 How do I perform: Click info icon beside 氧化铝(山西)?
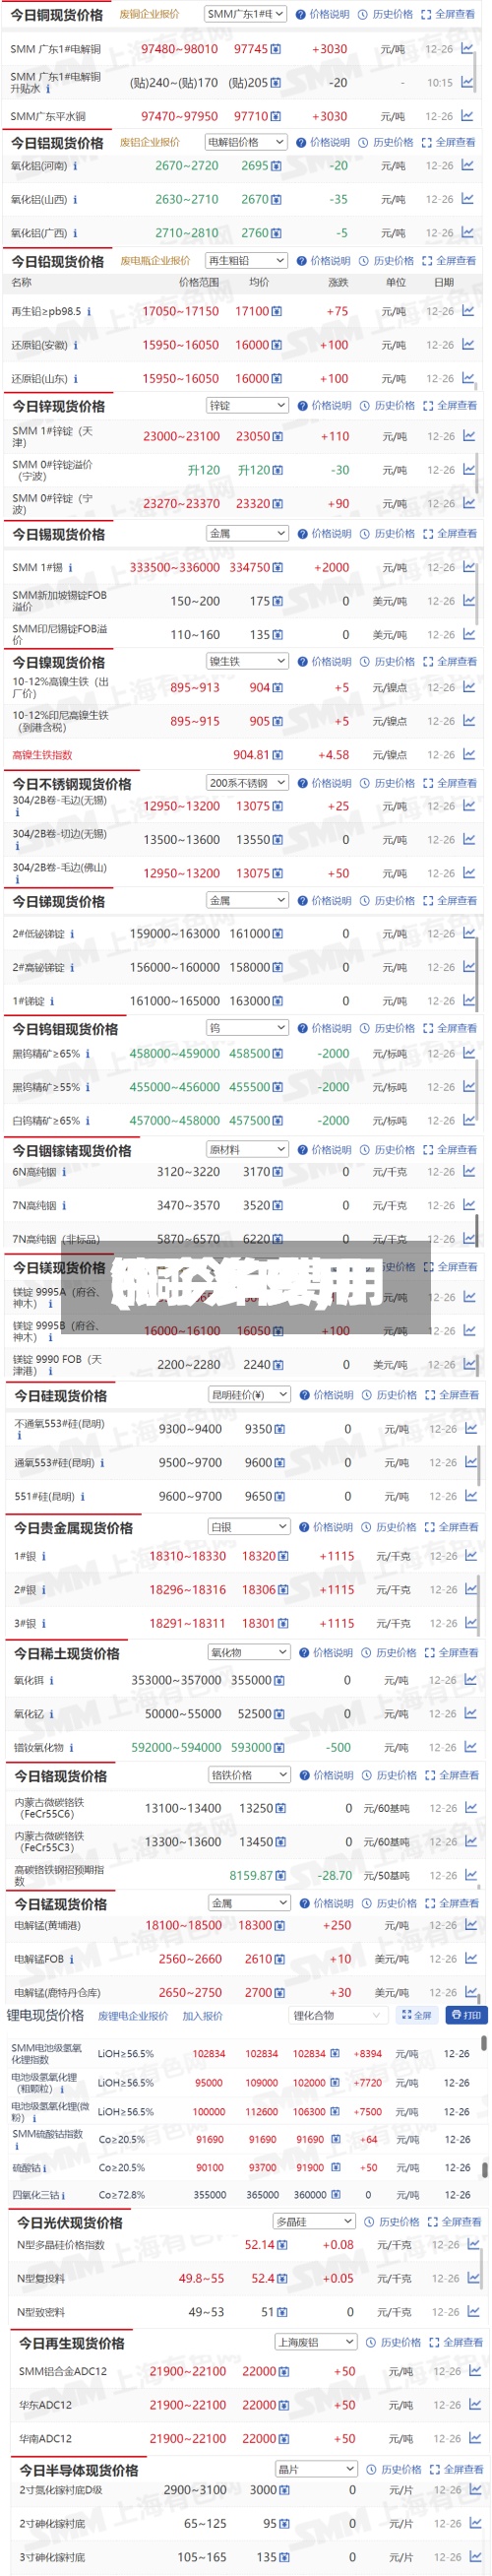tap(75, 200)
